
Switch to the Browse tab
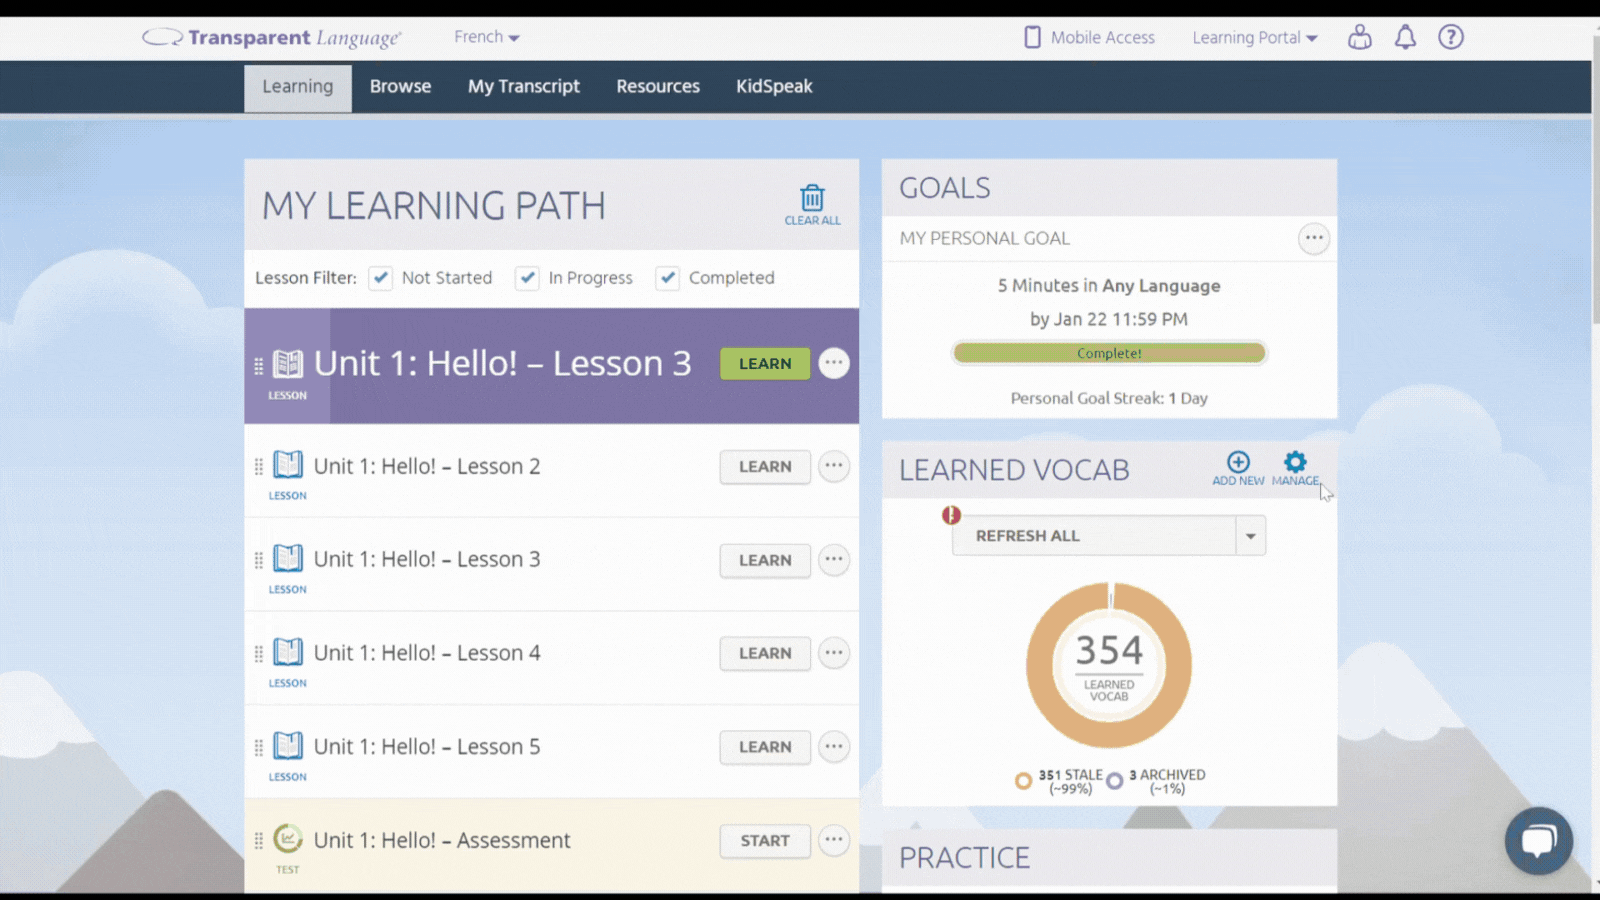(x=400, y=87)
